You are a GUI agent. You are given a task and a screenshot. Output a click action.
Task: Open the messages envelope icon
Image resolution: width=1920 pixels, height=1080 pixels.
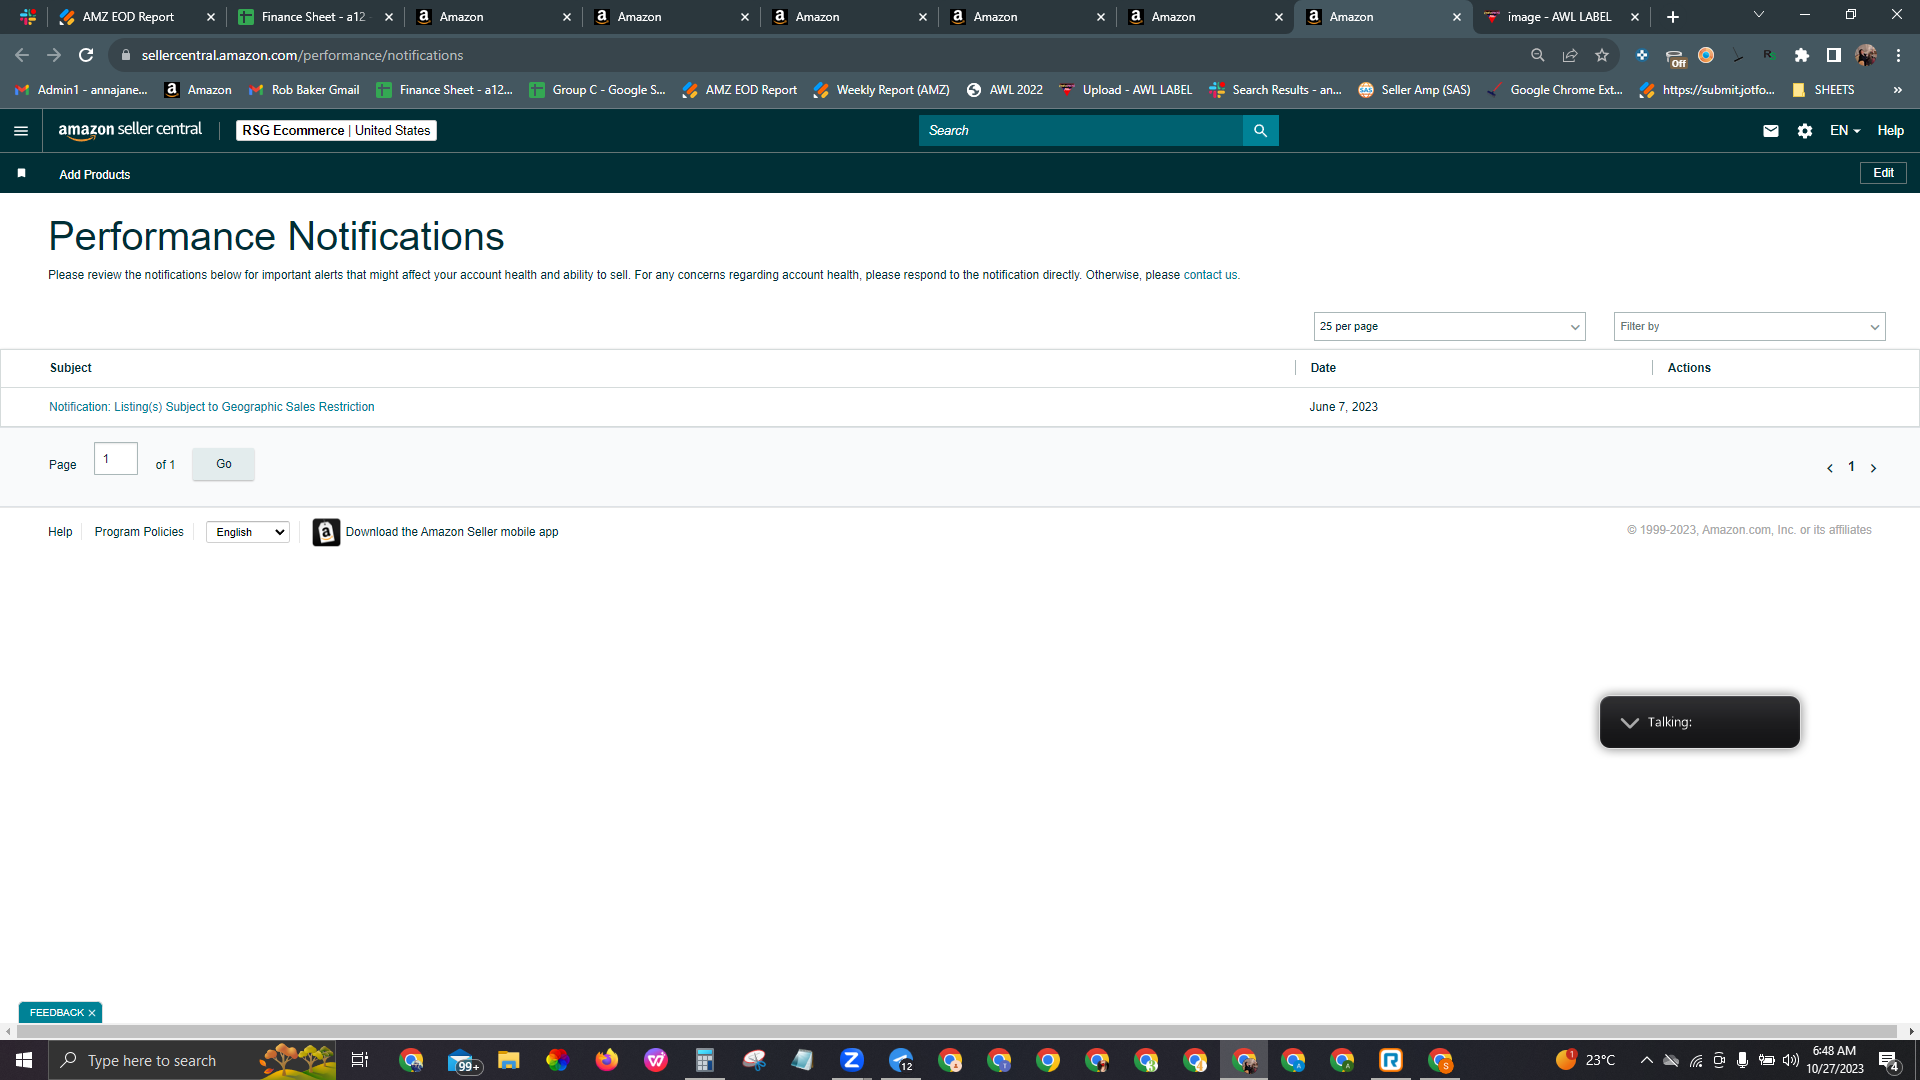point(1770,131)
